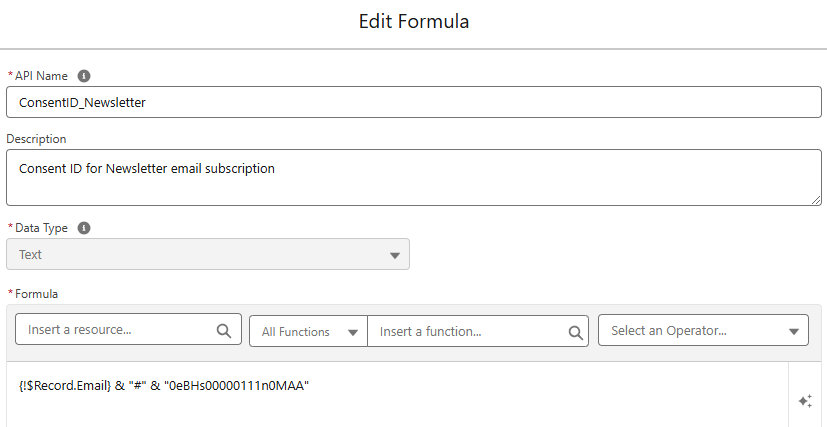
Task: Place cursor in the formula expression text
Action: pos(164,386)
